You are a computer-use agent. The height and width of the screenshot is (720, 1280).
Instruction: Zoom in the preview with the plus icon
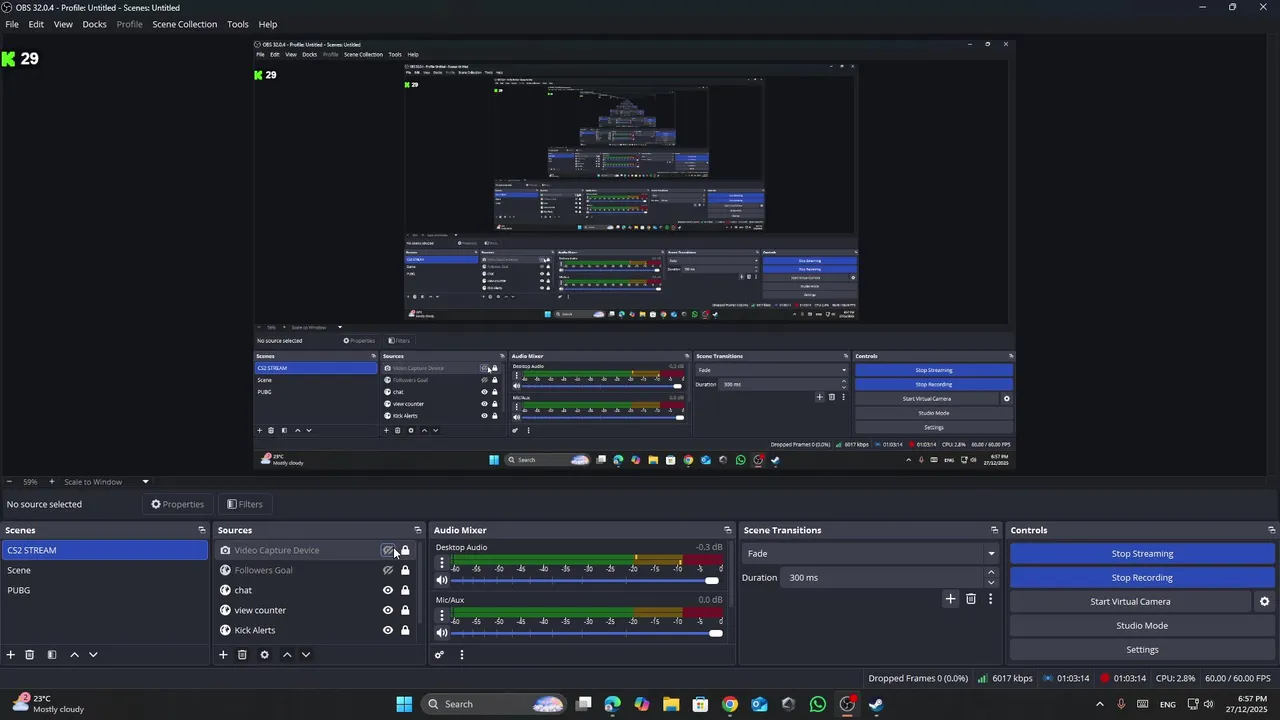pyautogui.click(x=52, y=482)
